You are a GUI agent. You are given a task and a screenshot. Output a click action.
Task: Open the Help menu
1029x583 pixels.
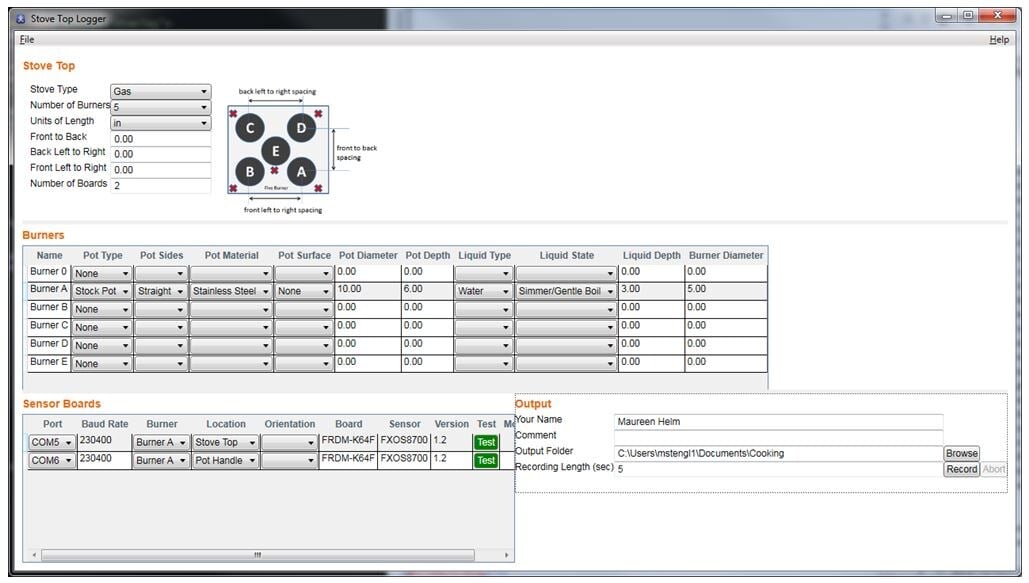[998, 40]
